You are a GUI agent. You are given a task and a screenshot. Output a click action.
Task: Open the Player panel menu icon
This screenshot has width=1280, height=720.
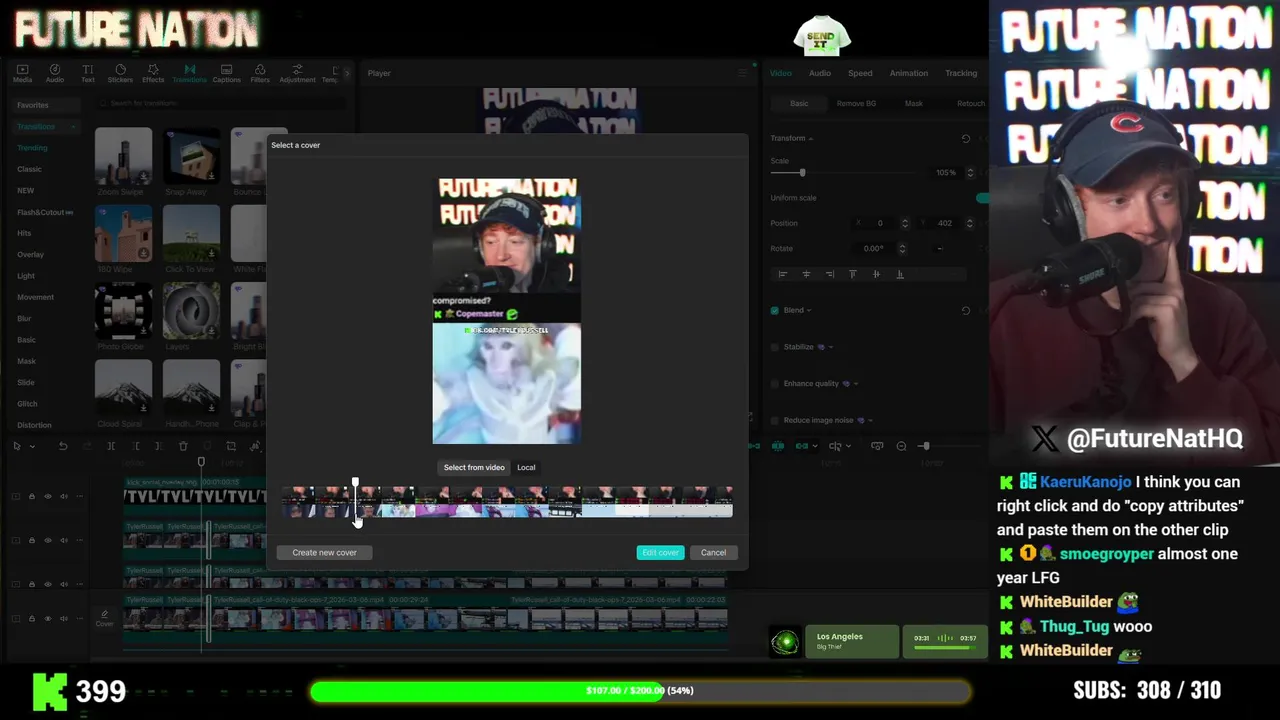coord(742,73)
